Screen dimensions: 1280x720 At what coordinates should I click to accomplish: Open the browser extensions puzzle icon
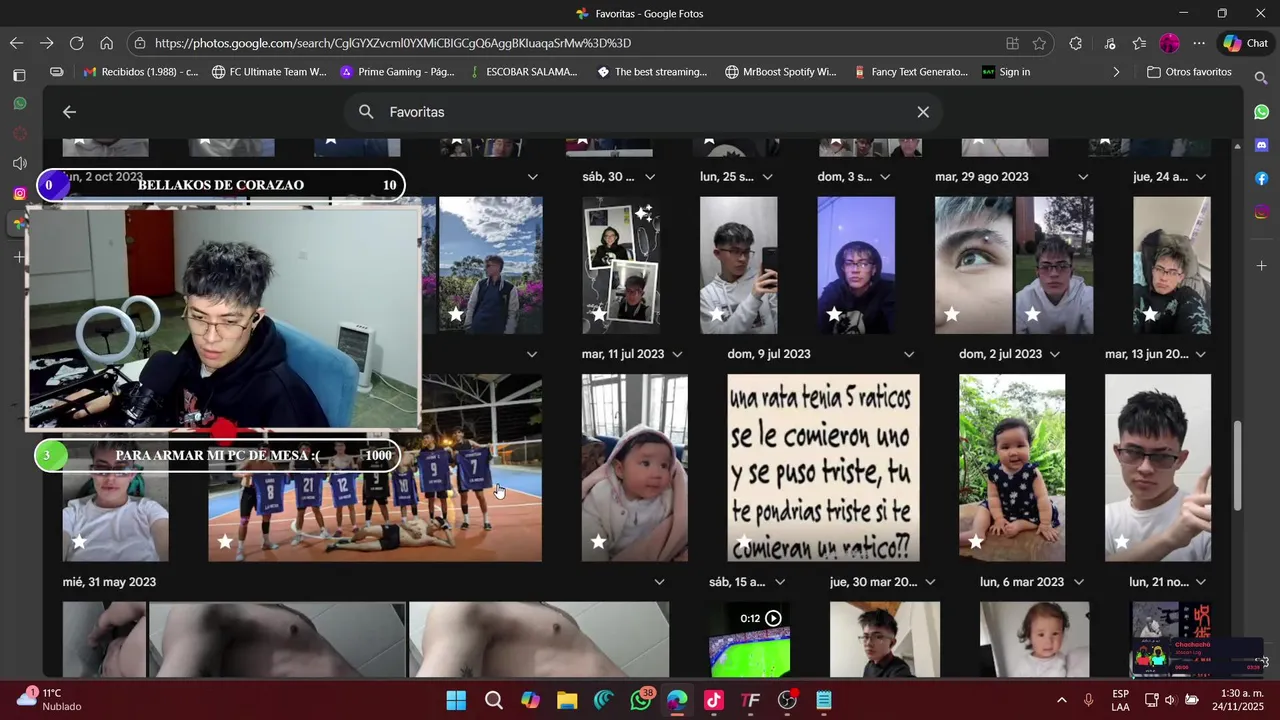point(1076,43)
